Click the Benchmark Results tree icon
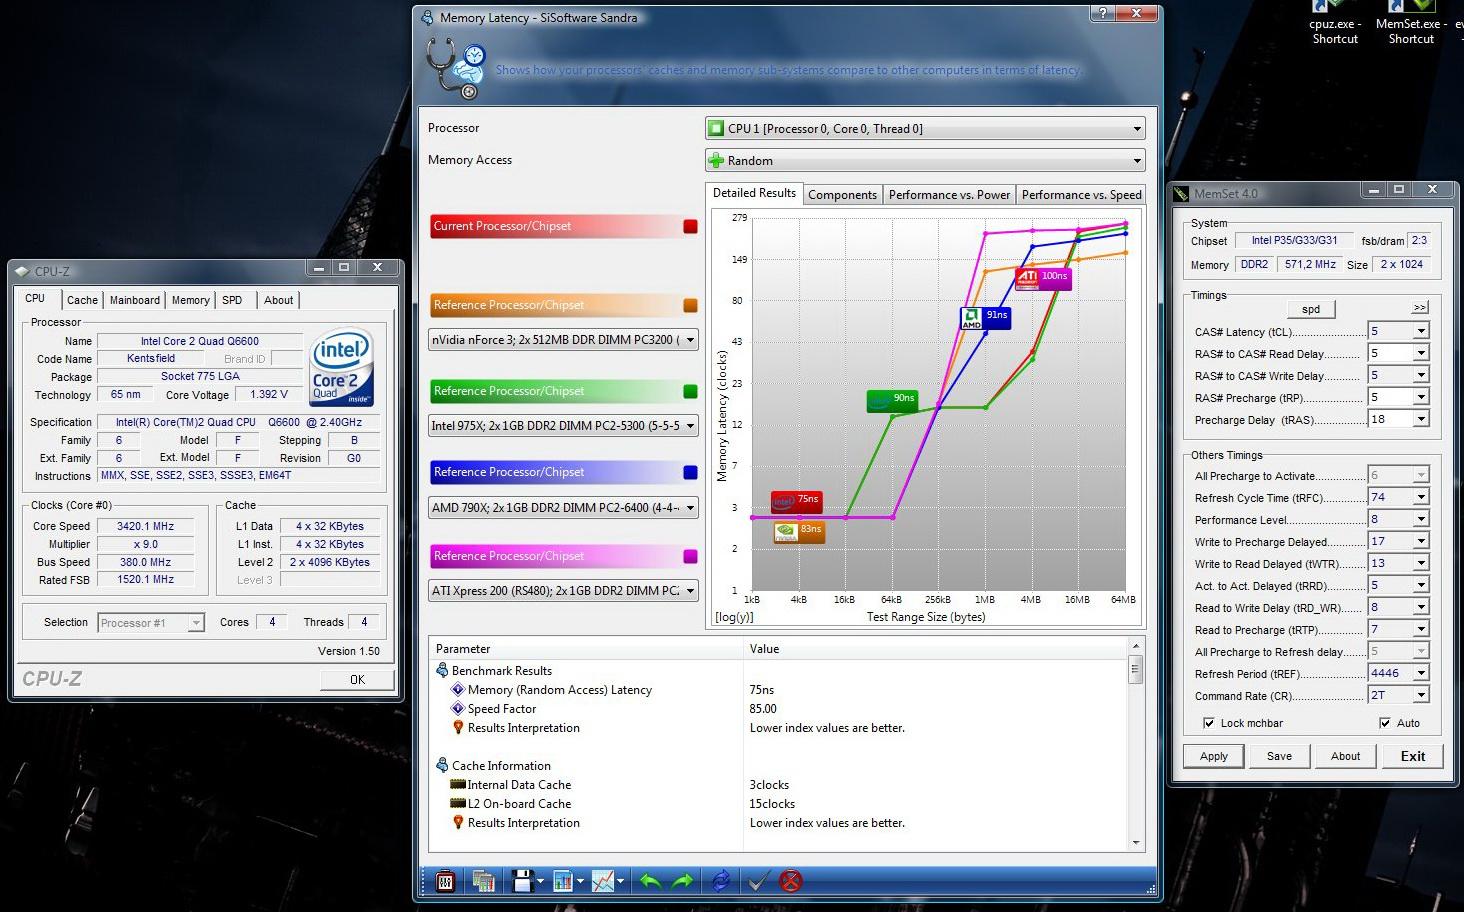Image resolution: width=1464 pixels, height=912 pixels. coord(442,670)
